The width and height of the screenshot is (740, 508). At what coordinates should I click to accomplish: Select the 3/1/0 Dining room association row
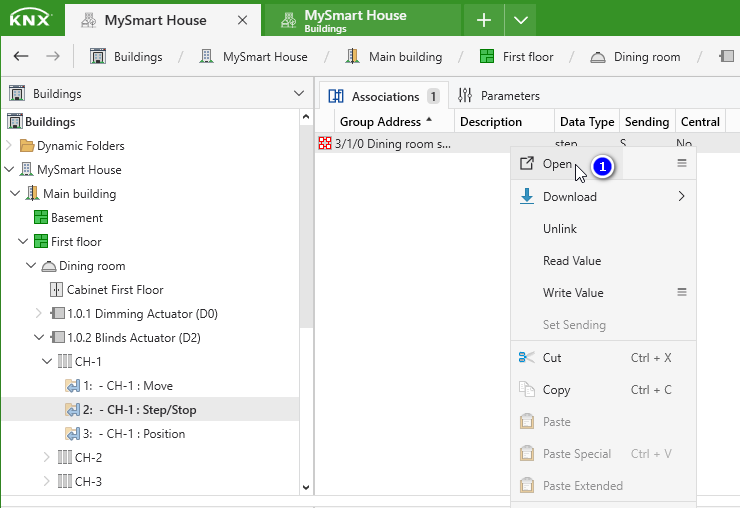tap(527, 143)
